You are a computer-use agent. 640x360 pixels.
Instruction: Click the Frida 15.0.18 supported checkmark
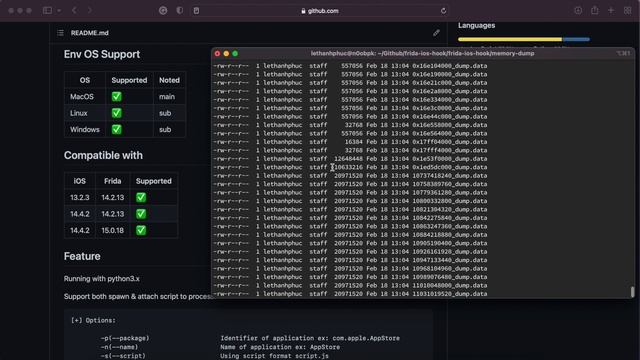coord(141,230)
